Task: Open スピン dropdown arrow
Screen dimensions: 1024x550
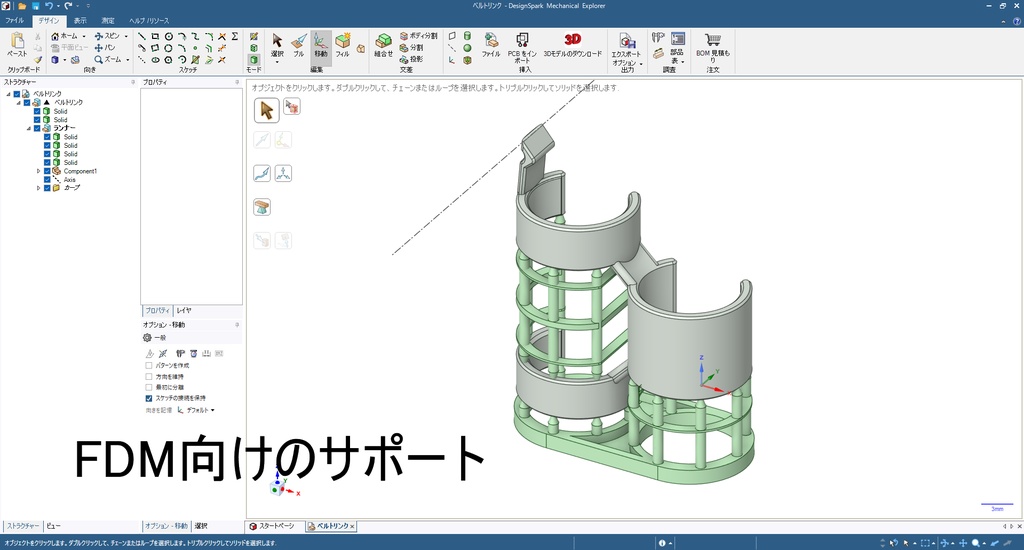Action: 126,37
